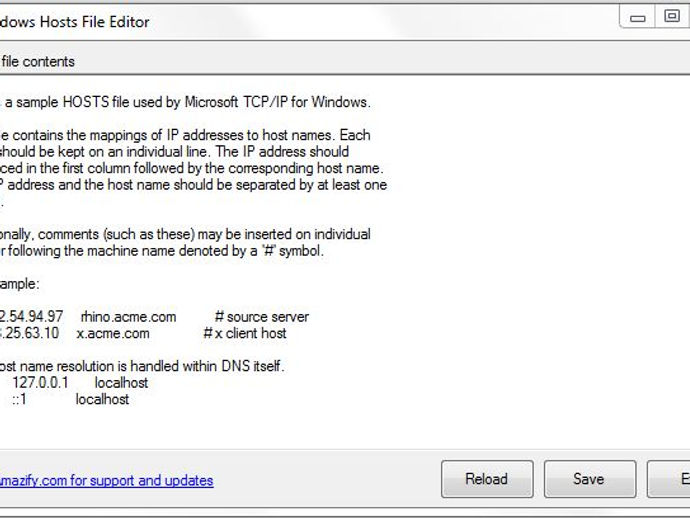Click the line mentioning Microsoft TCP/IP for Windows

(x=185, y=102)
